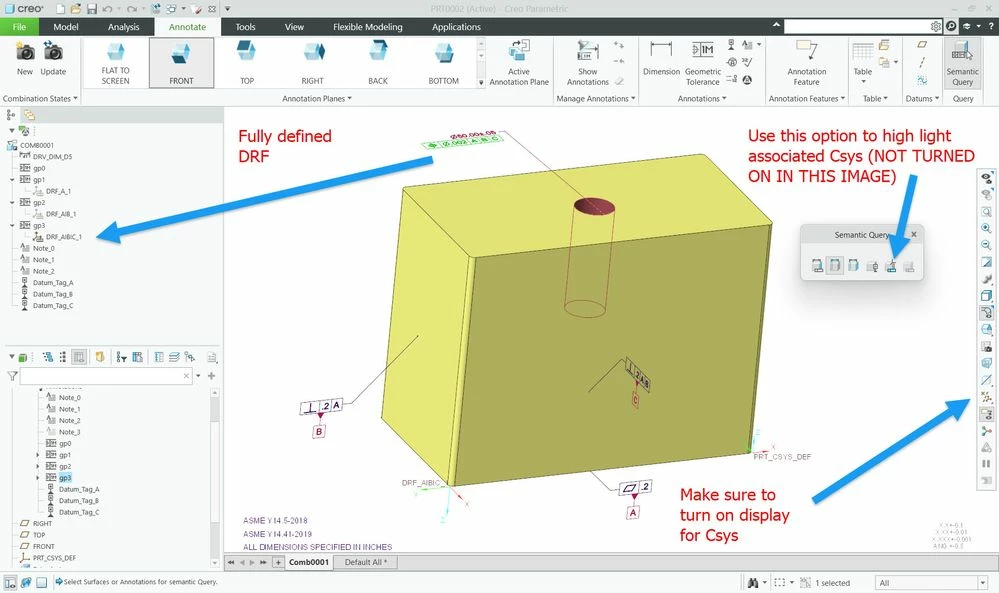This screenshot has height=593, width=999.
Task: Click the first icon in Semantic Query popup
Action: point(817,266)
